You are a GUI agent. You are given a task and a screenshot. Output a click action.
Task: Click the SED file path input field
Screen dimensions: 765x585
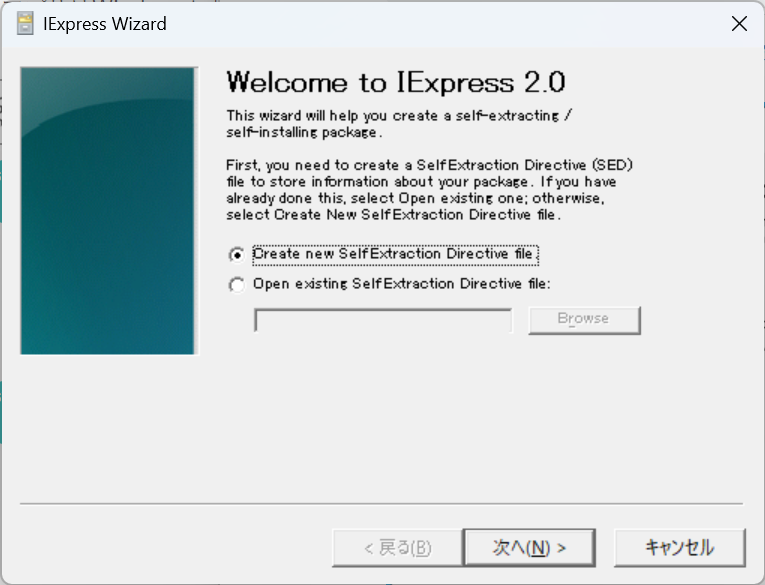(x=383, y=320)
